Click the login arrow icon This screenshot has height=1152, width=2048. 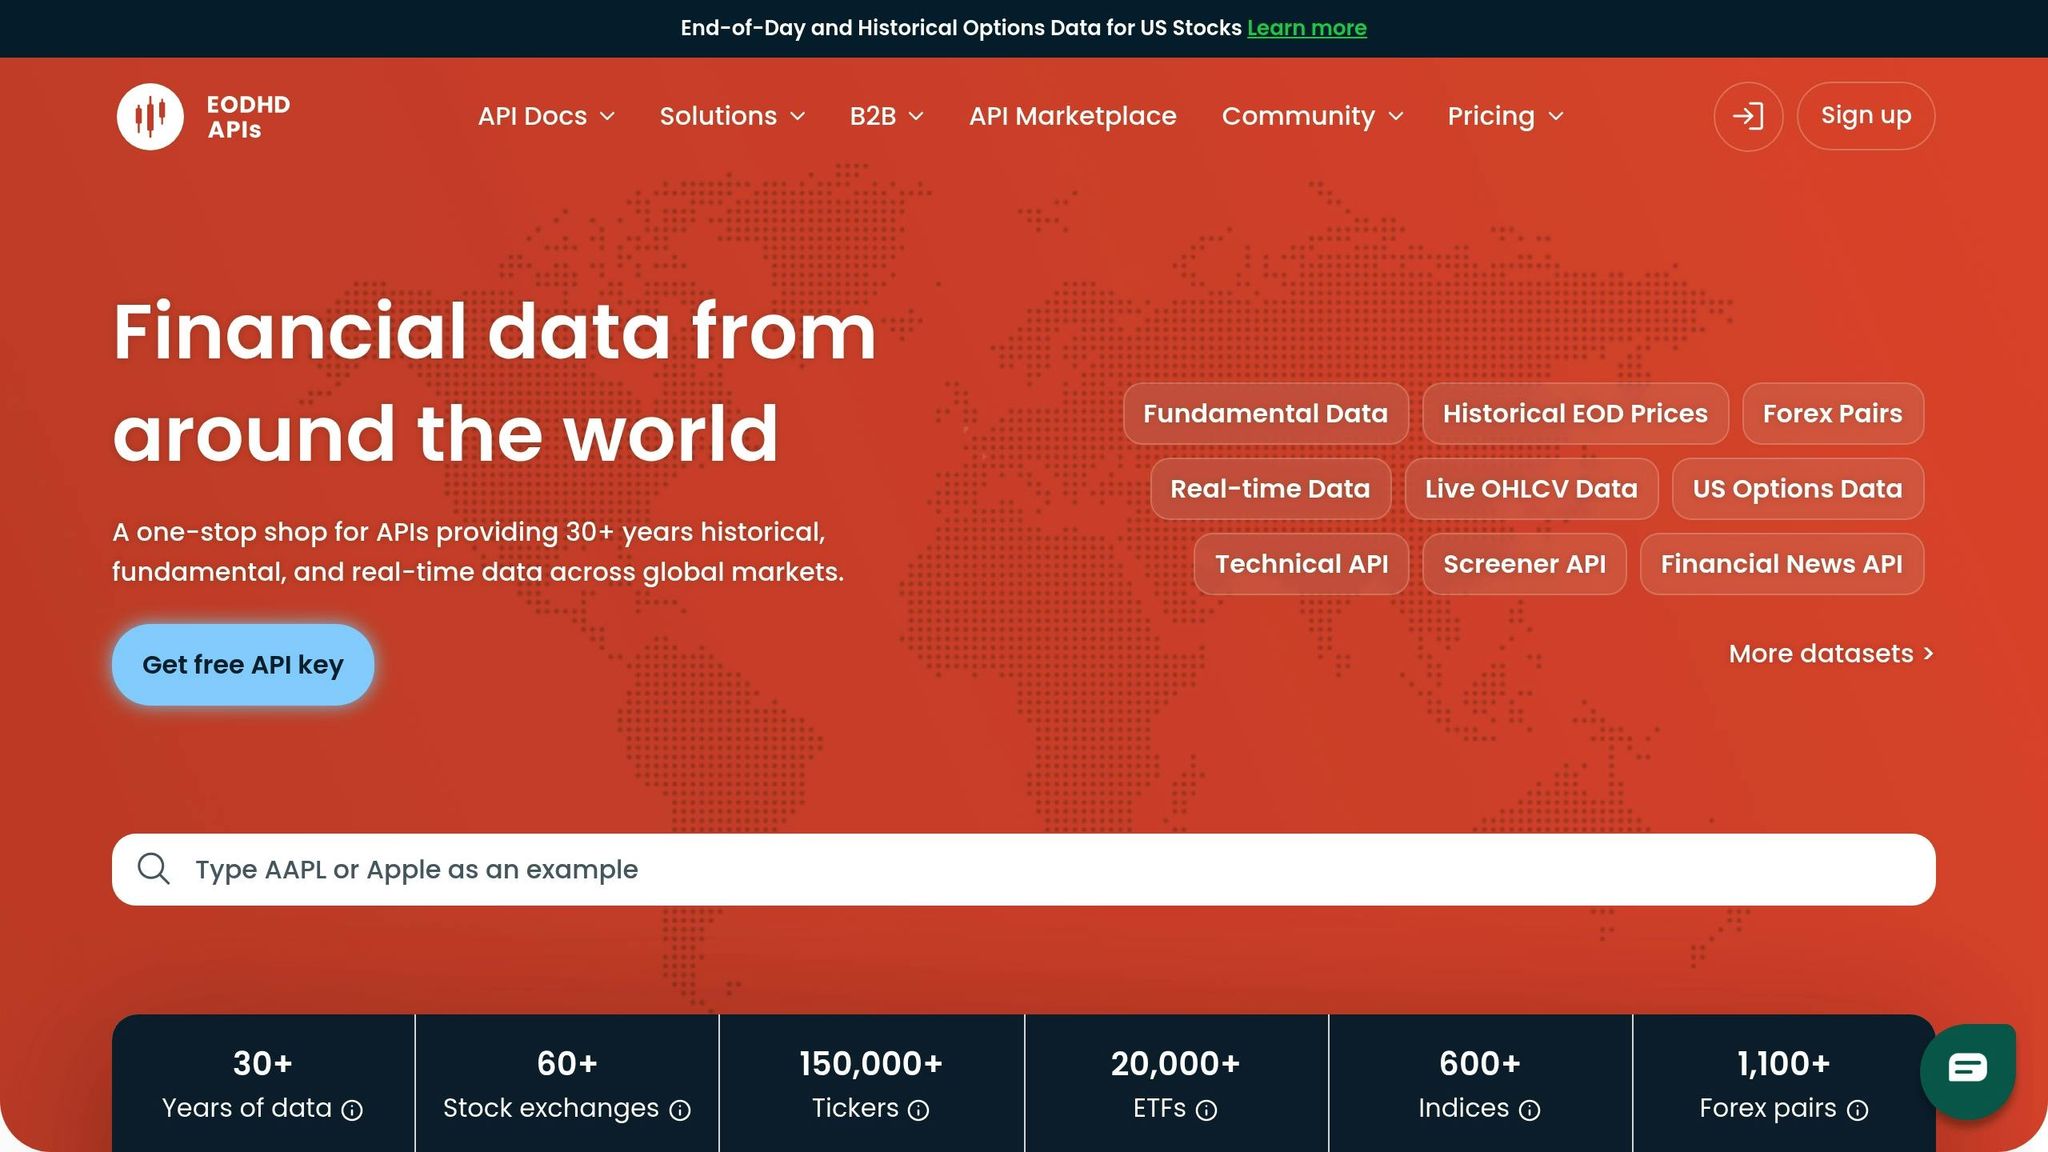1747,116
